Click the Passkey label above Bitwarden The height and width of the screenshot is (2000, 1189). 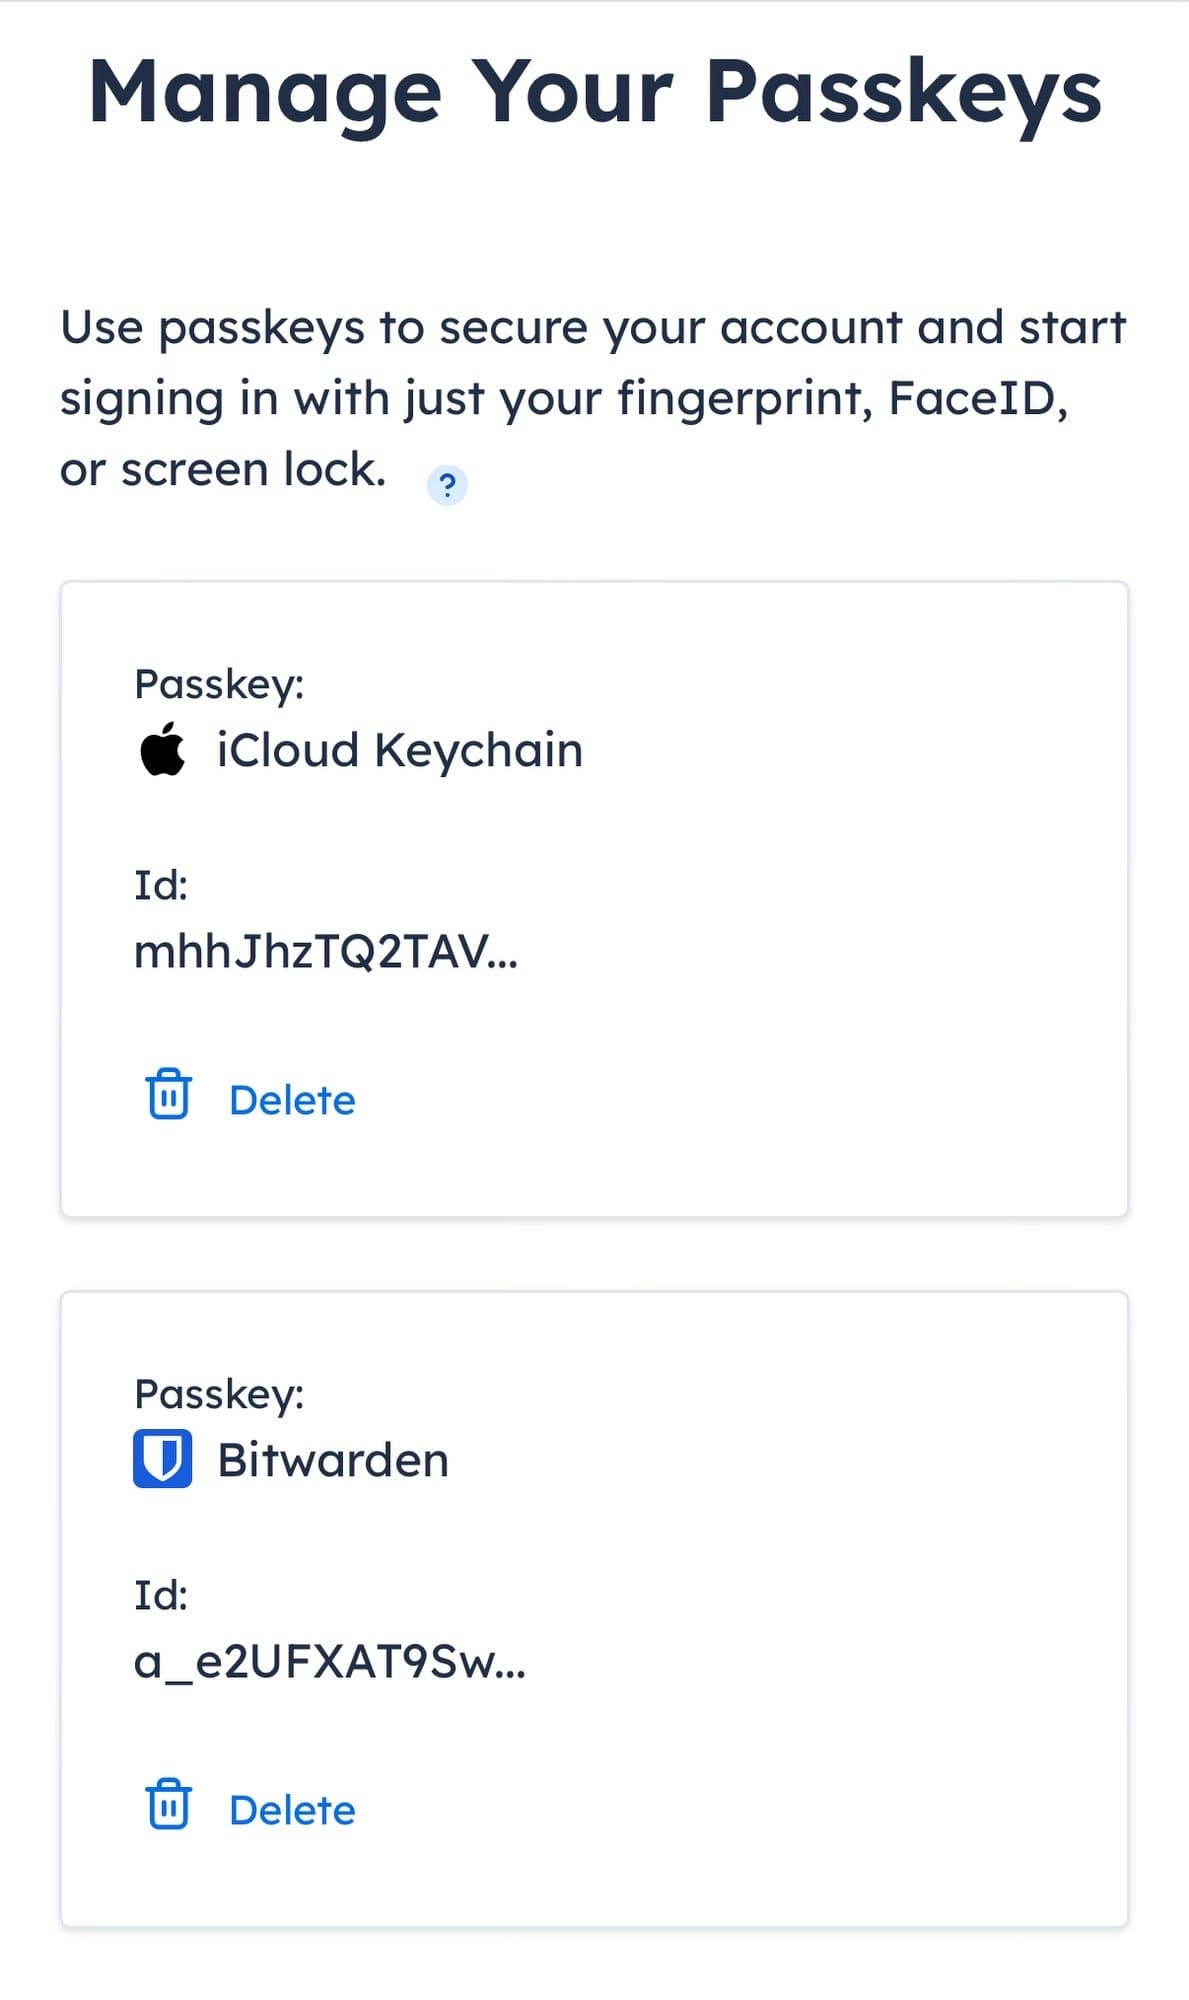pyautogui.click(x=219, y=1395)
